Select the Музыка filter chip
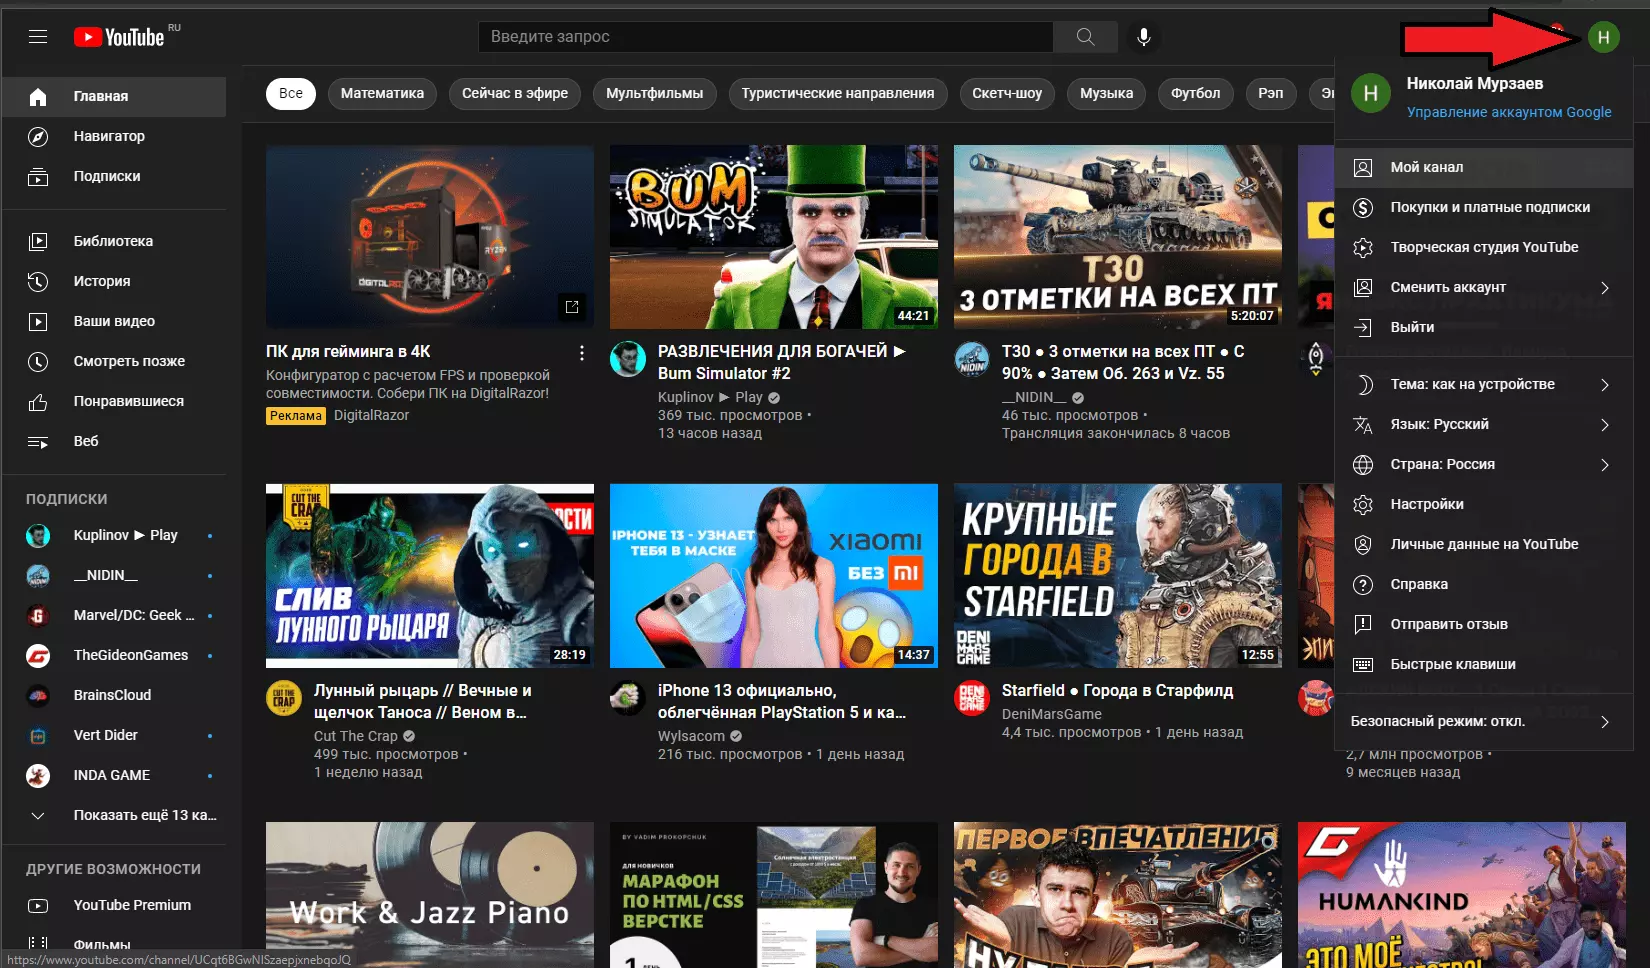 tap(1107, 93)
